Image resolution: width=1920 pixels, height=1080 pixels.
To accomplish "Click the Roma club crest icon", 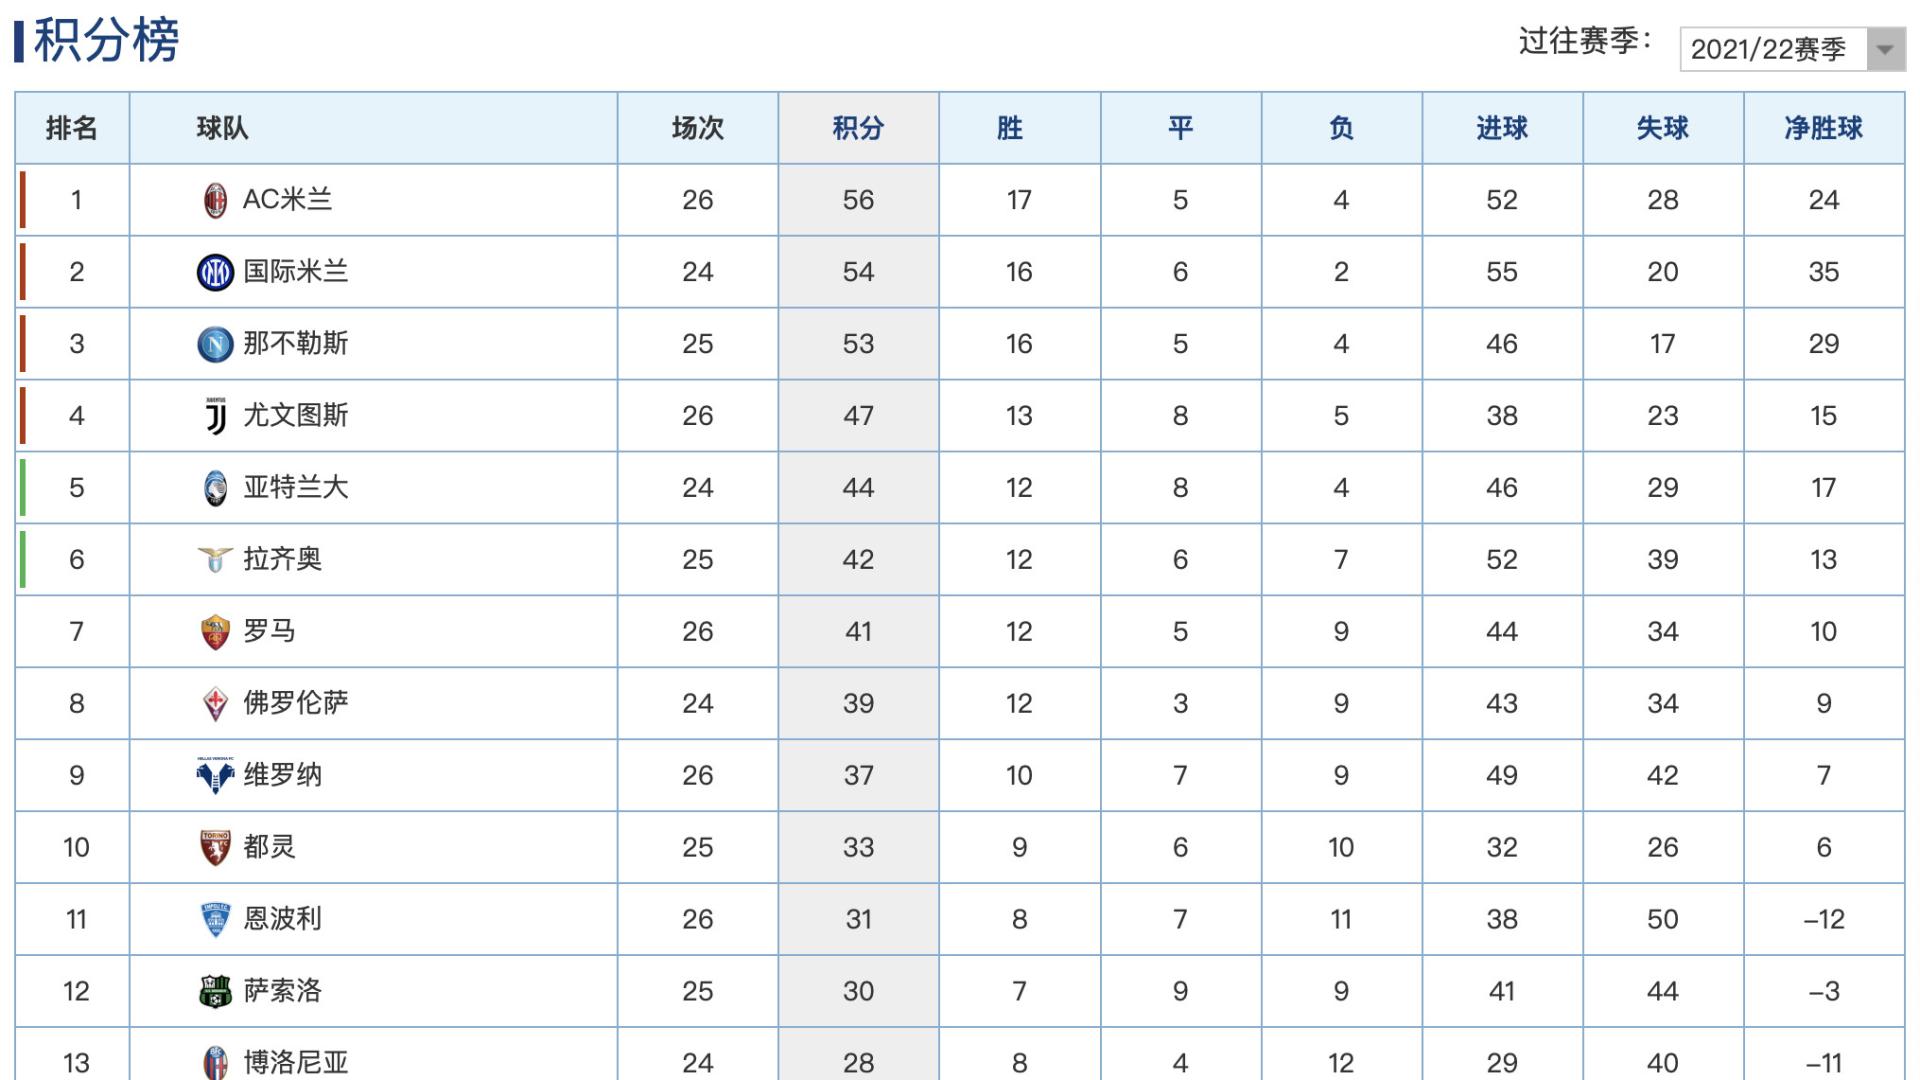I will point(215,632).
